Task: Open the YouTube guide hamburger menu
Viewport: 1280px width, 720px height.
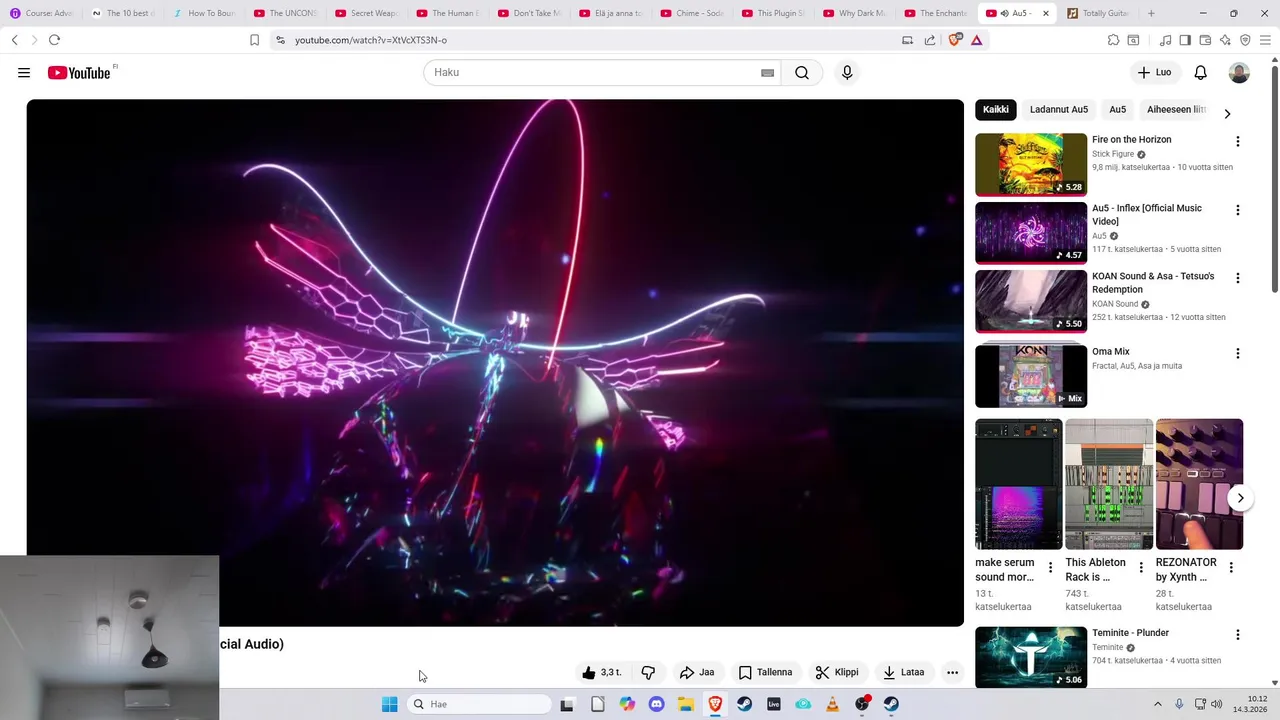Action: click(x=24, y=73)
